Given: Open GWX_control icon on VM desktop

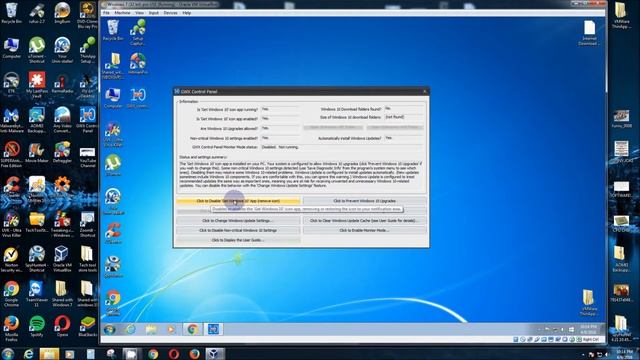Looking at the screenshot, I should pyautogui.click(x=138, y=98).
